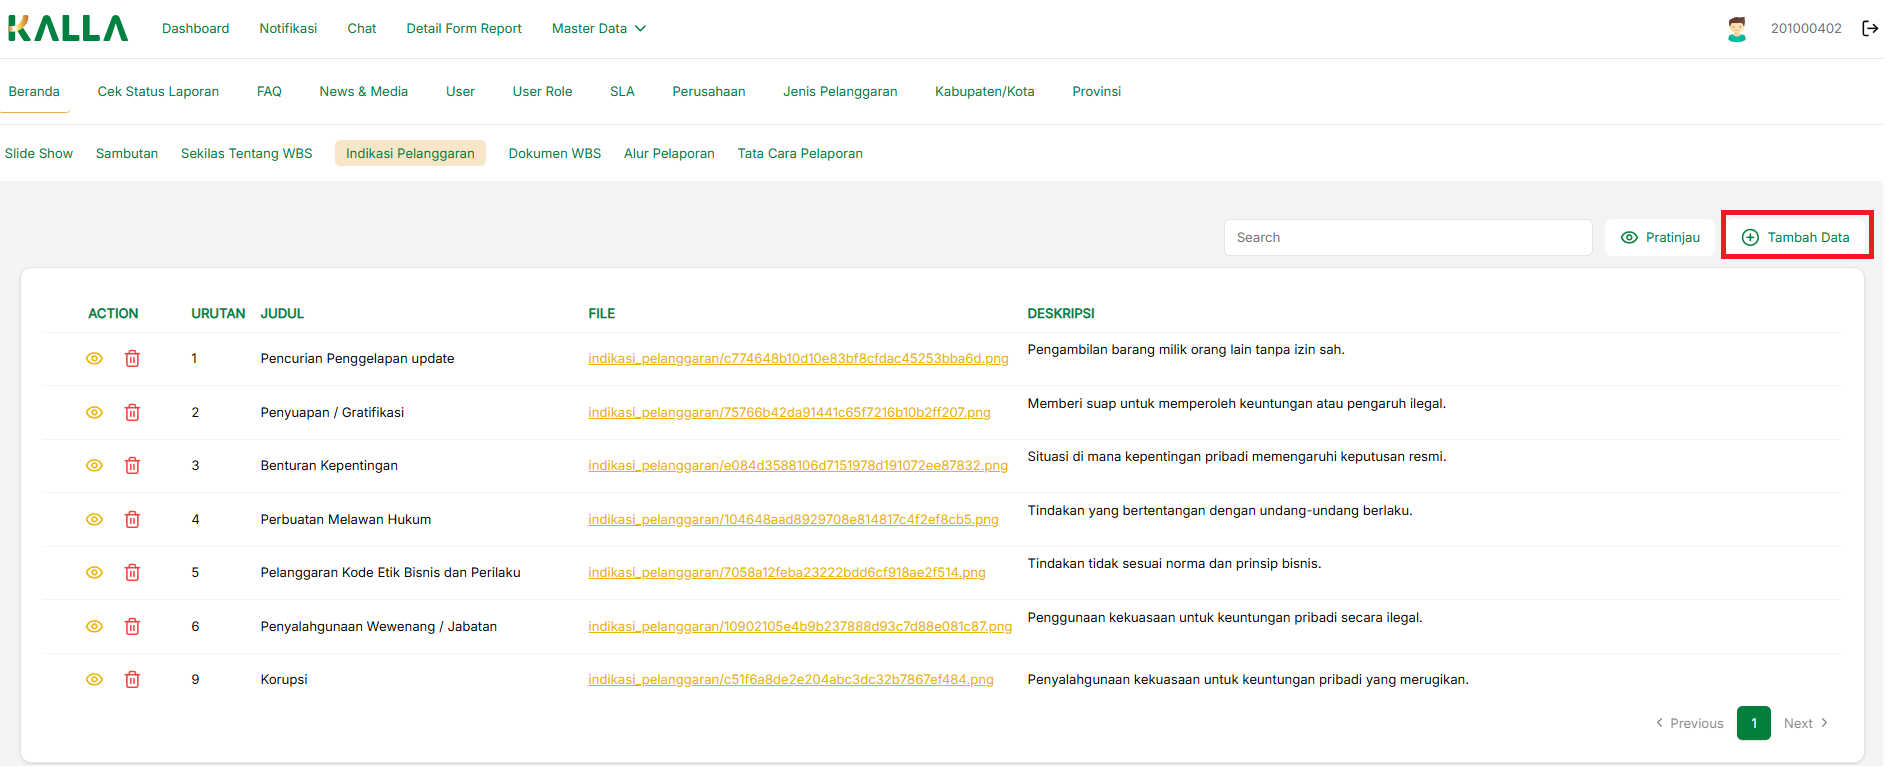1898x777 pixels.
Task: Click the eye icon for Korupsi row
Action: (x=94, y=680)
